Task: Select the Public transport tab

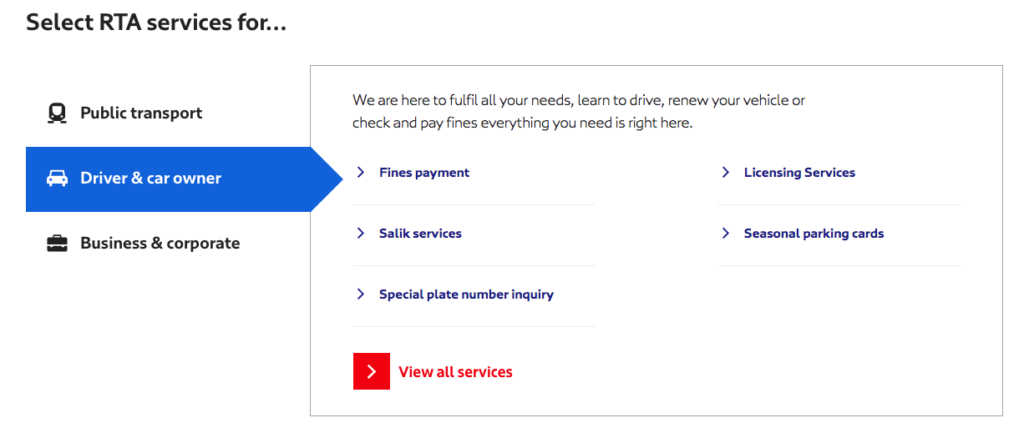Action: coord(141,113)
